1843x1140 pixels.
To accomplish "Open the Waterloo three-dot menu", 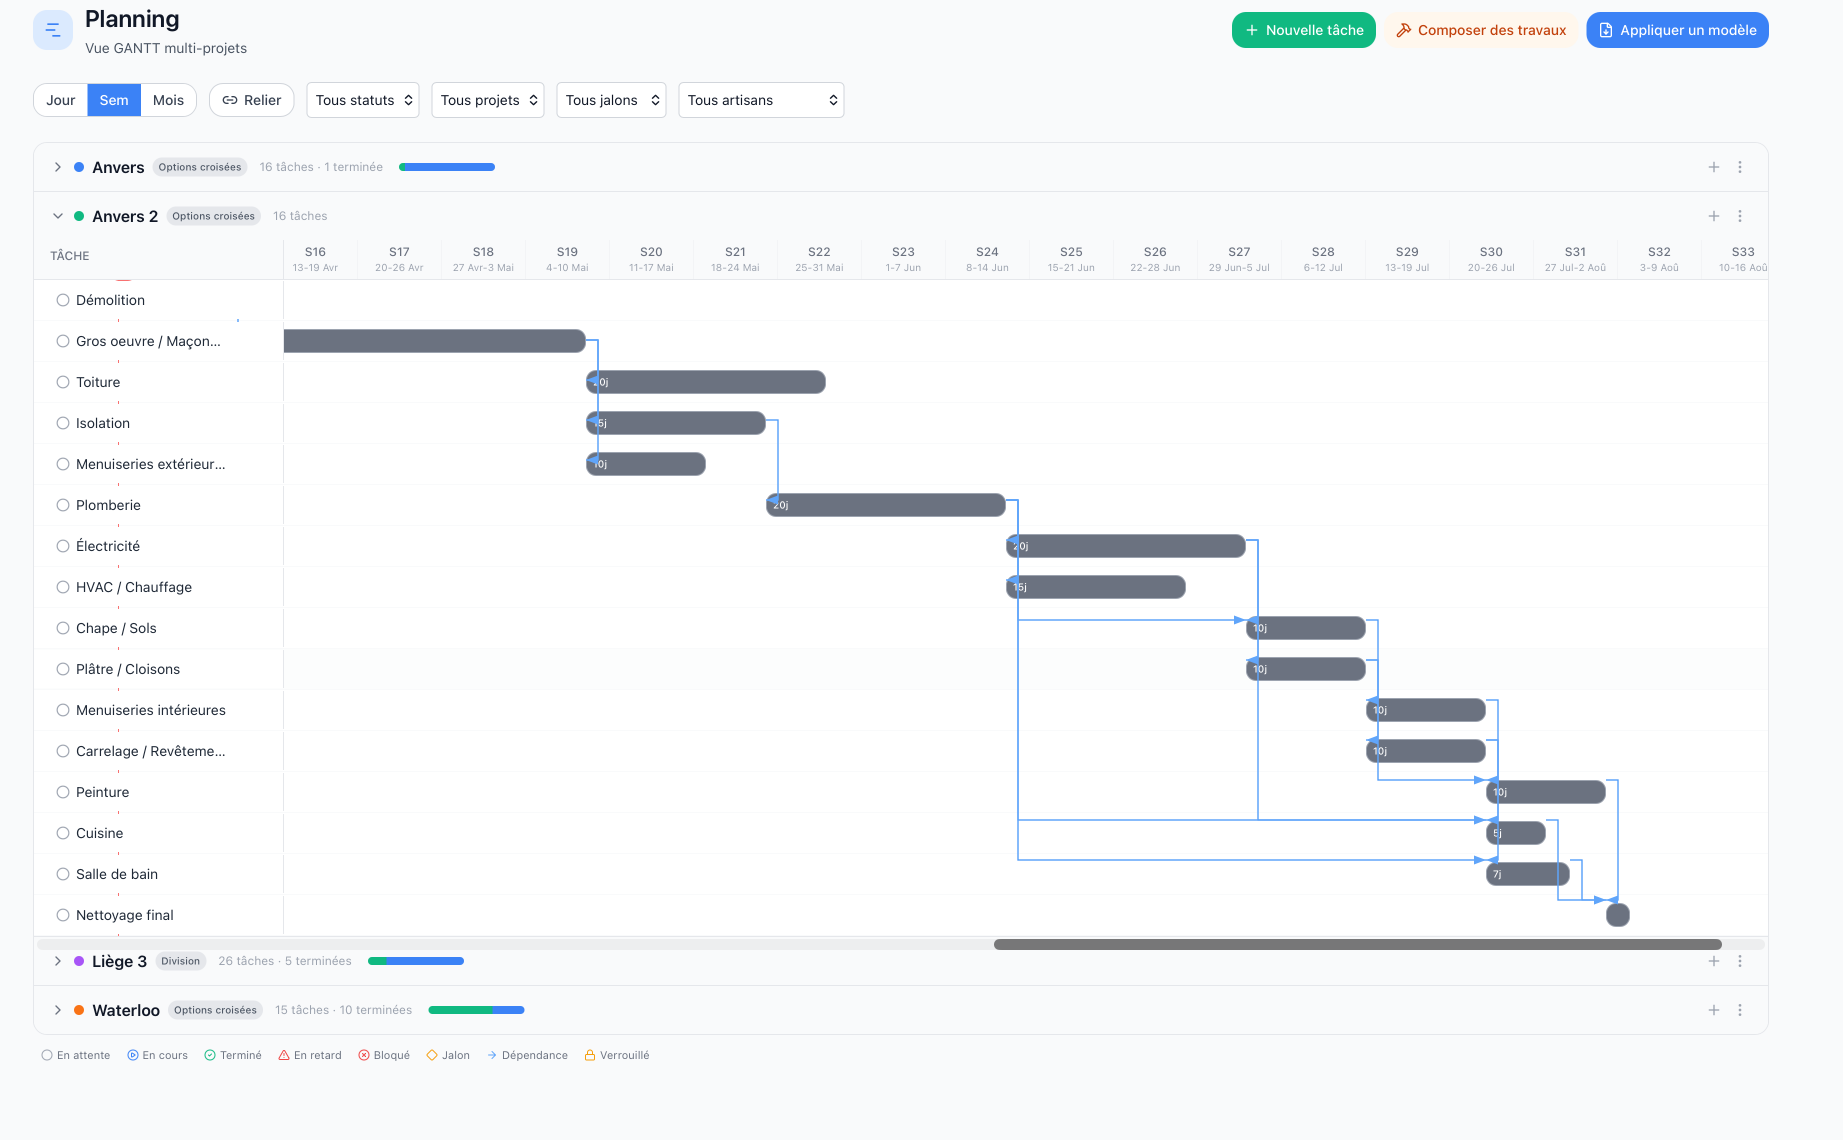I will pos(1740,1010).
